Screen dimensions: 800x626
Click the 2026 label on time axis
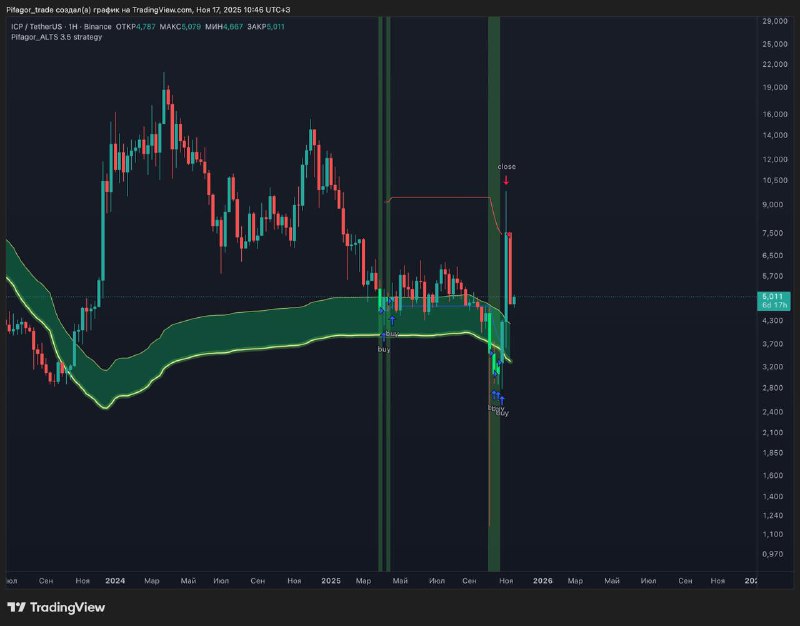pos(542,580)
